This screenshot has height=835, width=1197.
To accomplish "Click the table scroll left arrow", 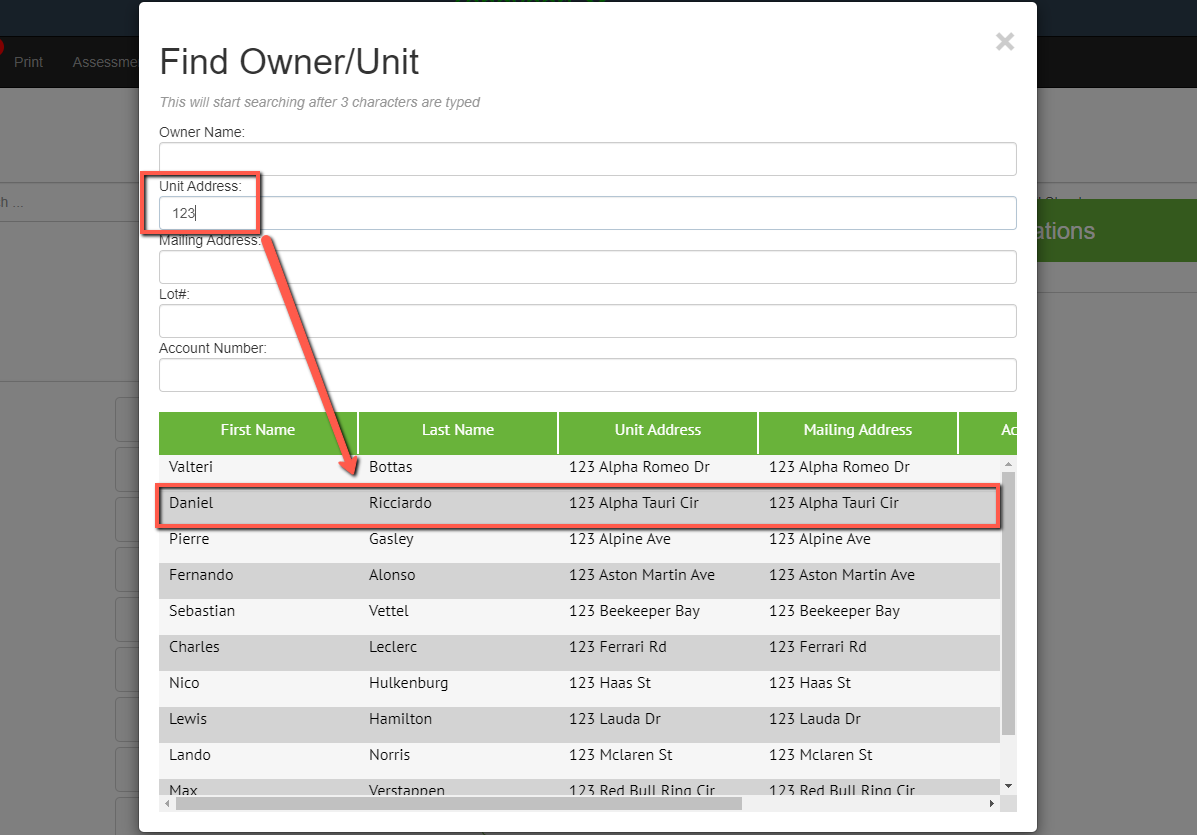I will (167, 804).
